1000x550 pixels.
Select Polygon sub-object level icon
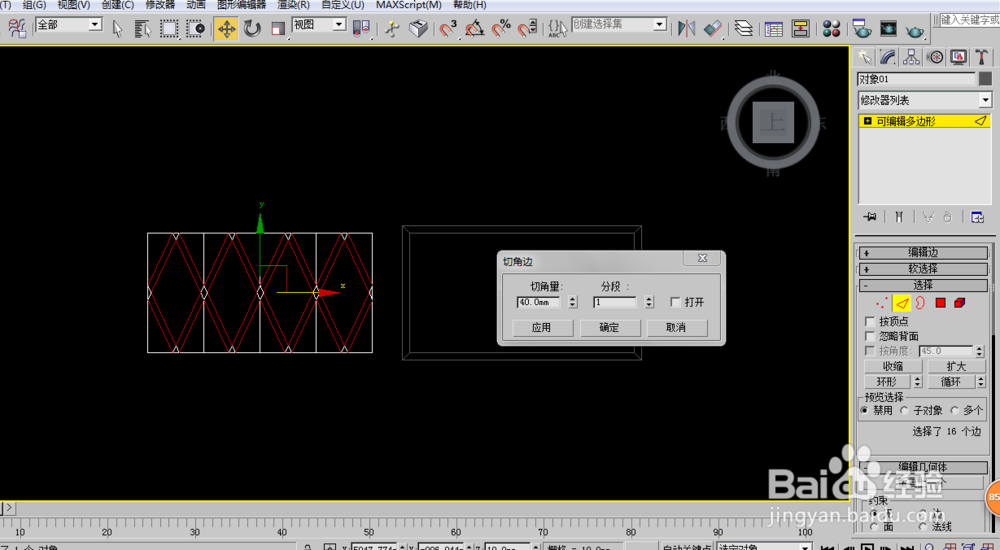click(940, 303)
